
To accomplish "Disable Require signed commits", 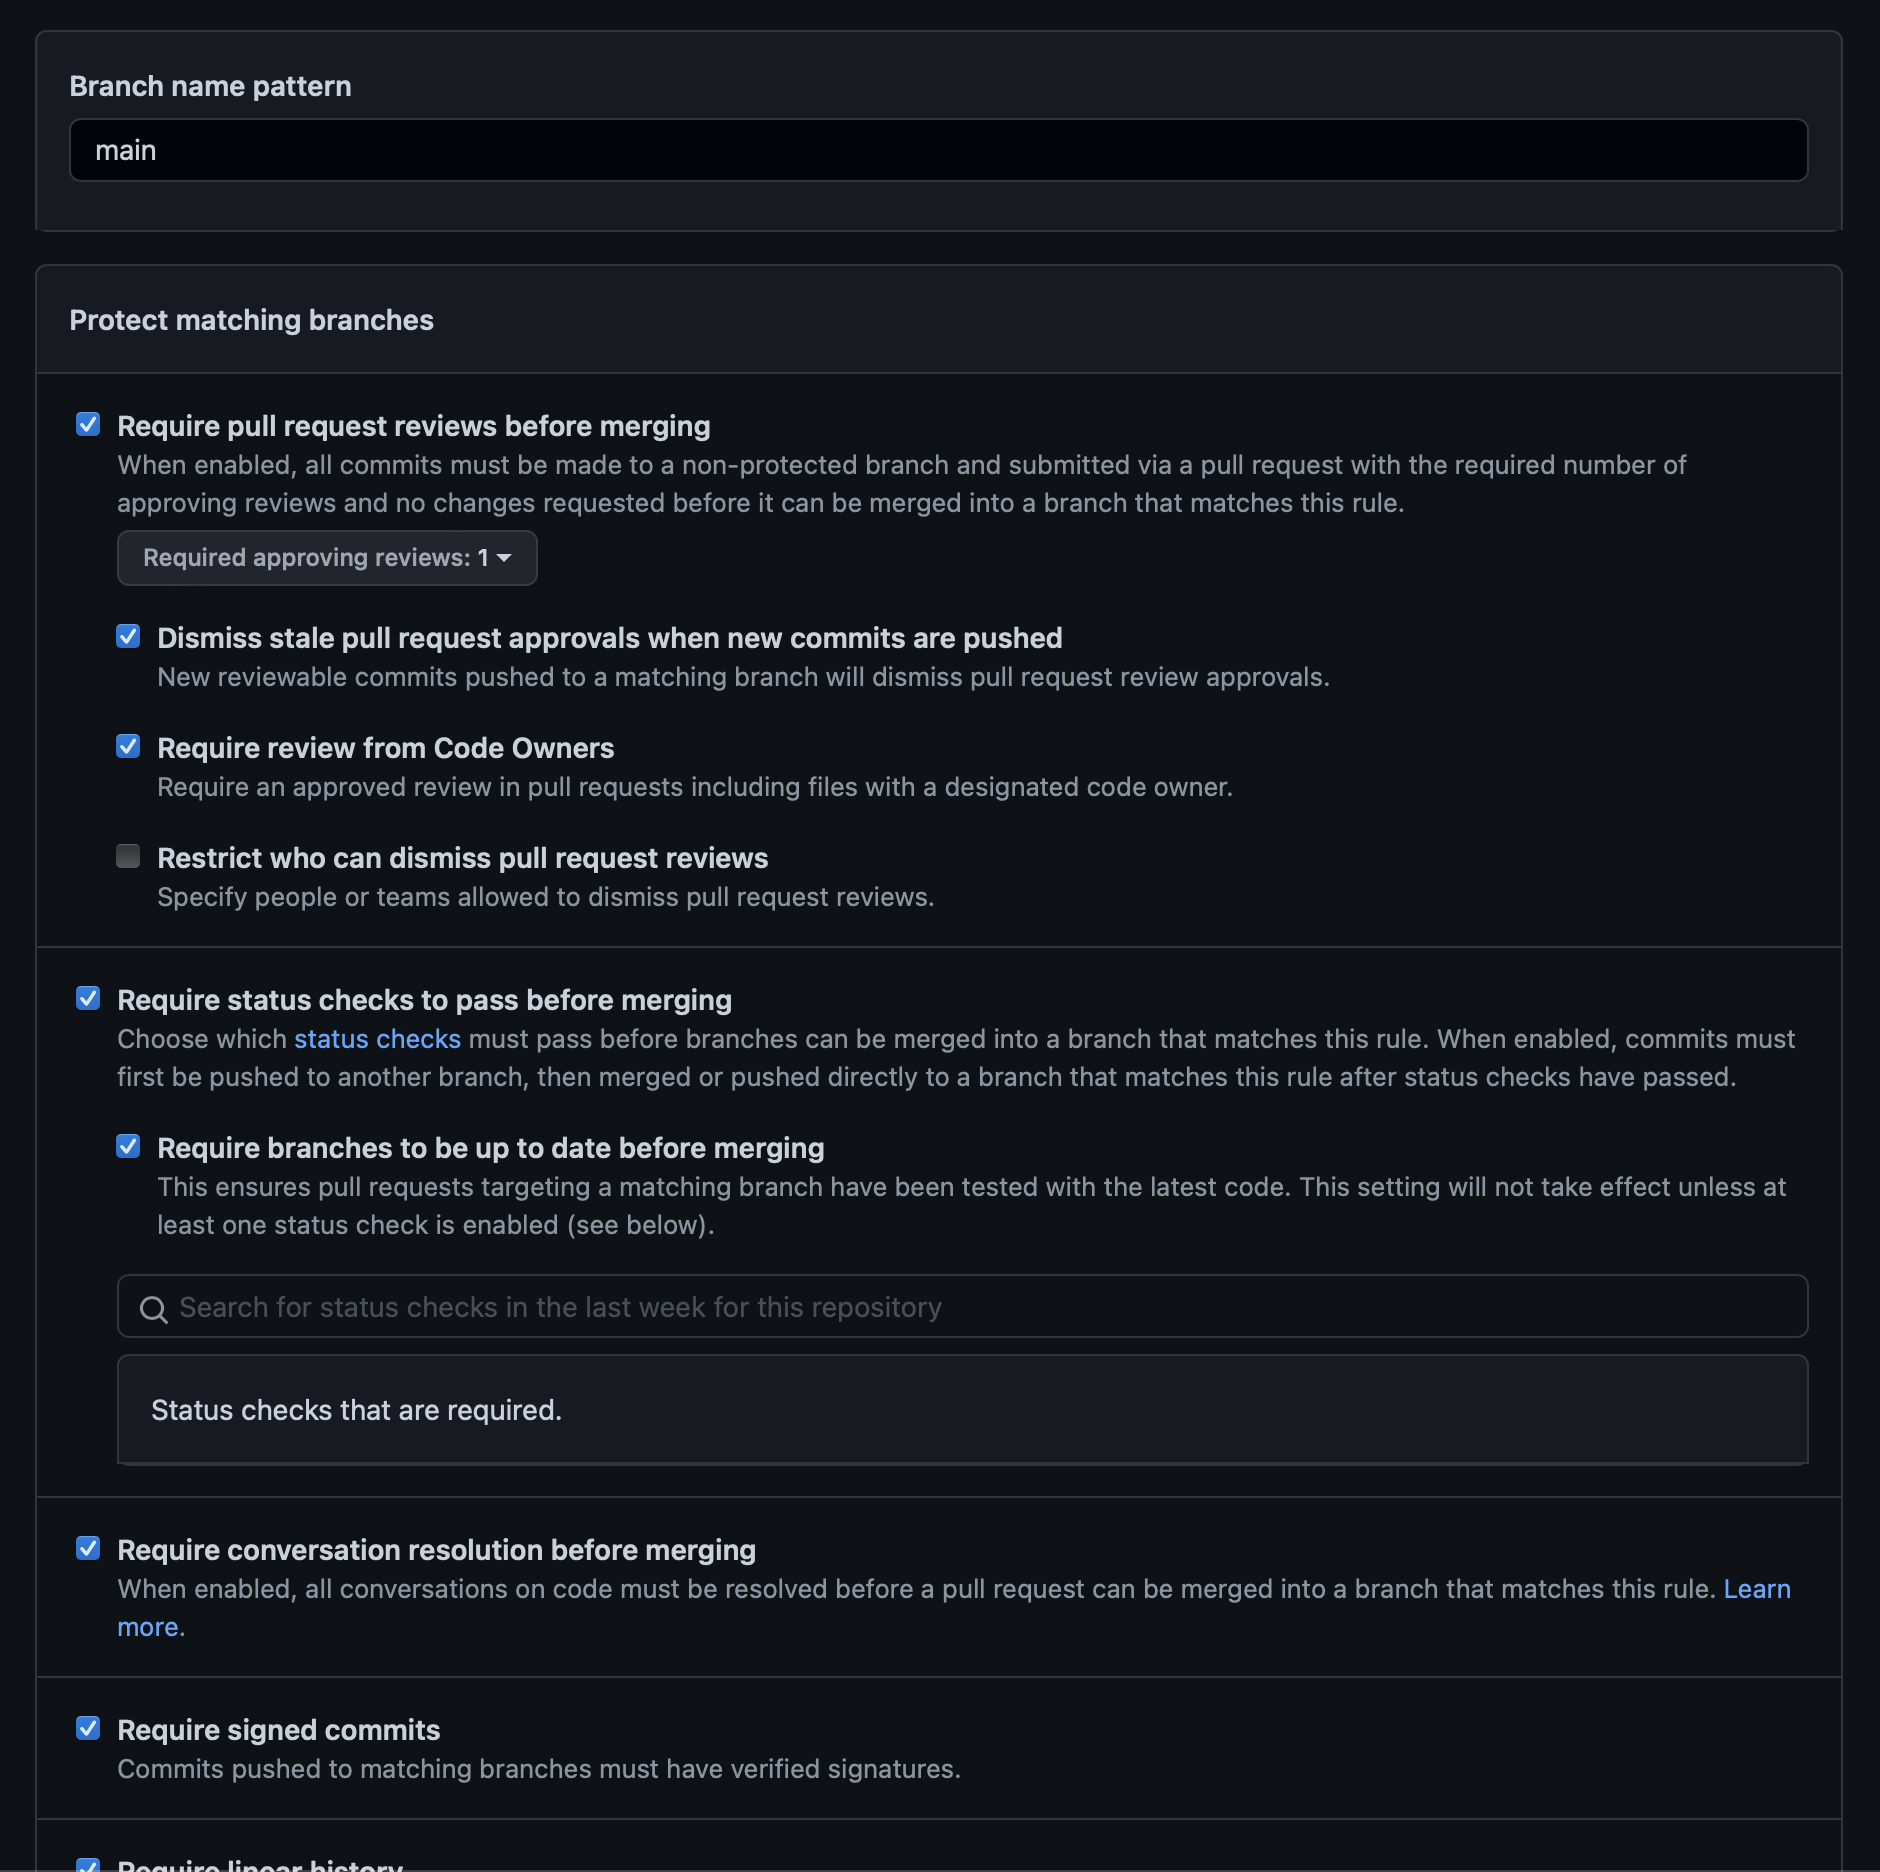I will pyautogui.click(x=88, y=1728).
